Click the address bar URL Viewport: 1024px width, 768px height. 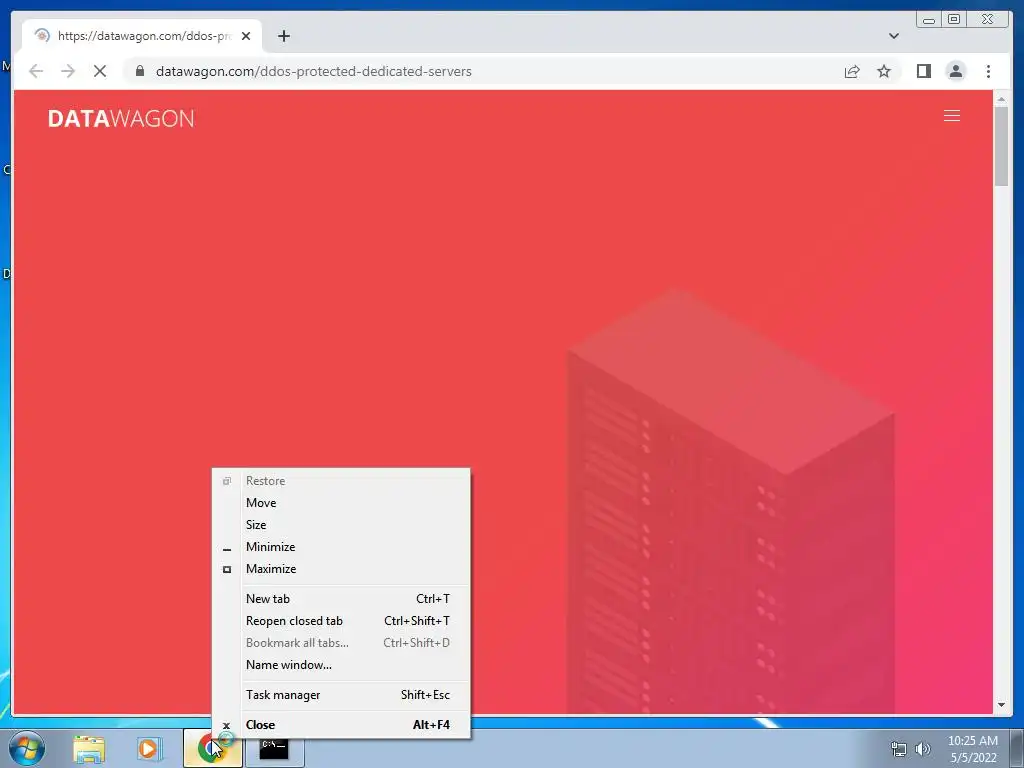coord(313,71)
